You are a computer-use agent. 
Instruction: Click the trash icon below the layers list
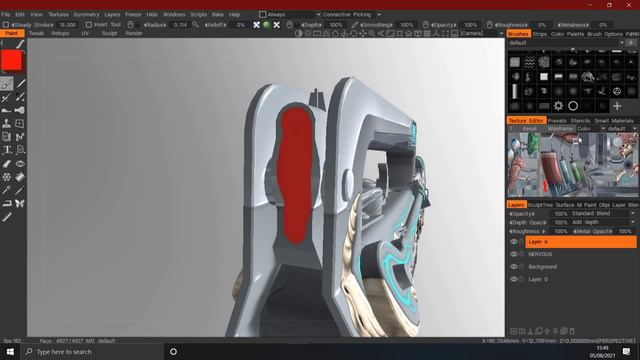(x=572, y=331)
